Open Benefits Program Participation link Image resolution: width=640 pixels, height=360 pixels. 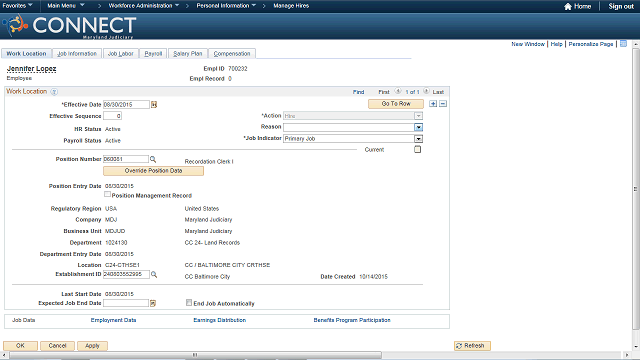(x=352, y=320)
